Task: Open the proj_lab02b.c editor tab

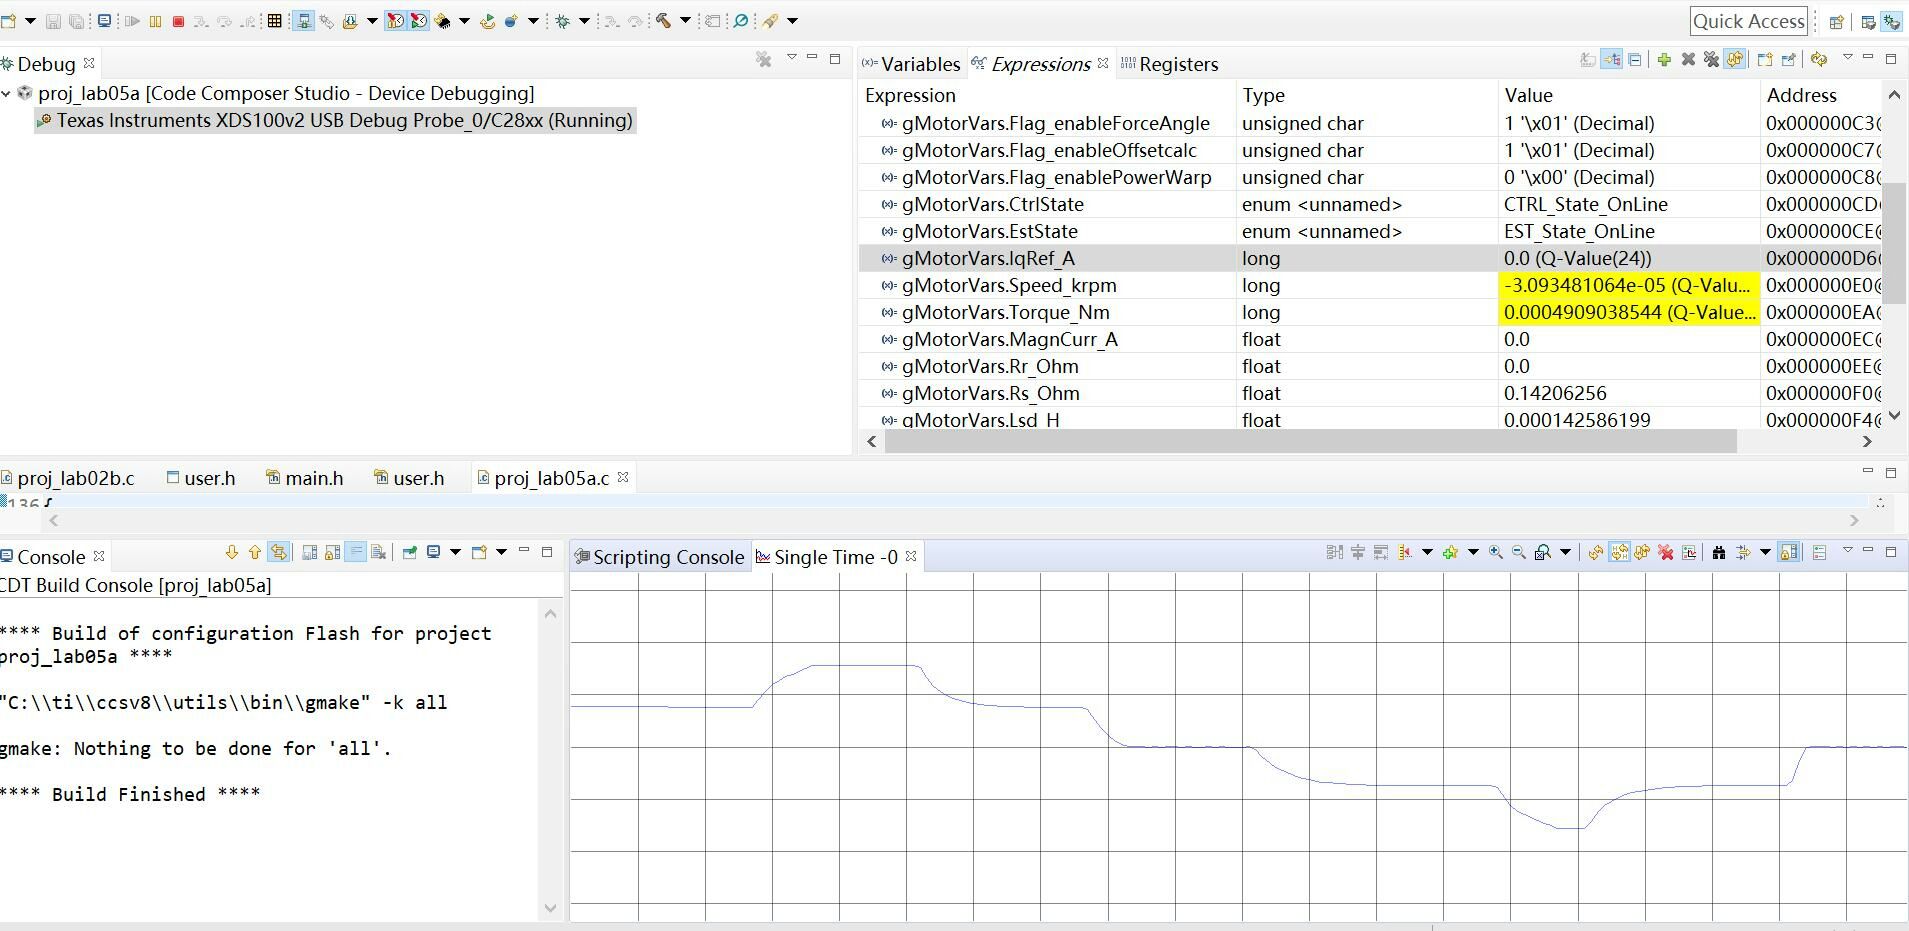Action: pyautogui.click(x=68, y=478)
